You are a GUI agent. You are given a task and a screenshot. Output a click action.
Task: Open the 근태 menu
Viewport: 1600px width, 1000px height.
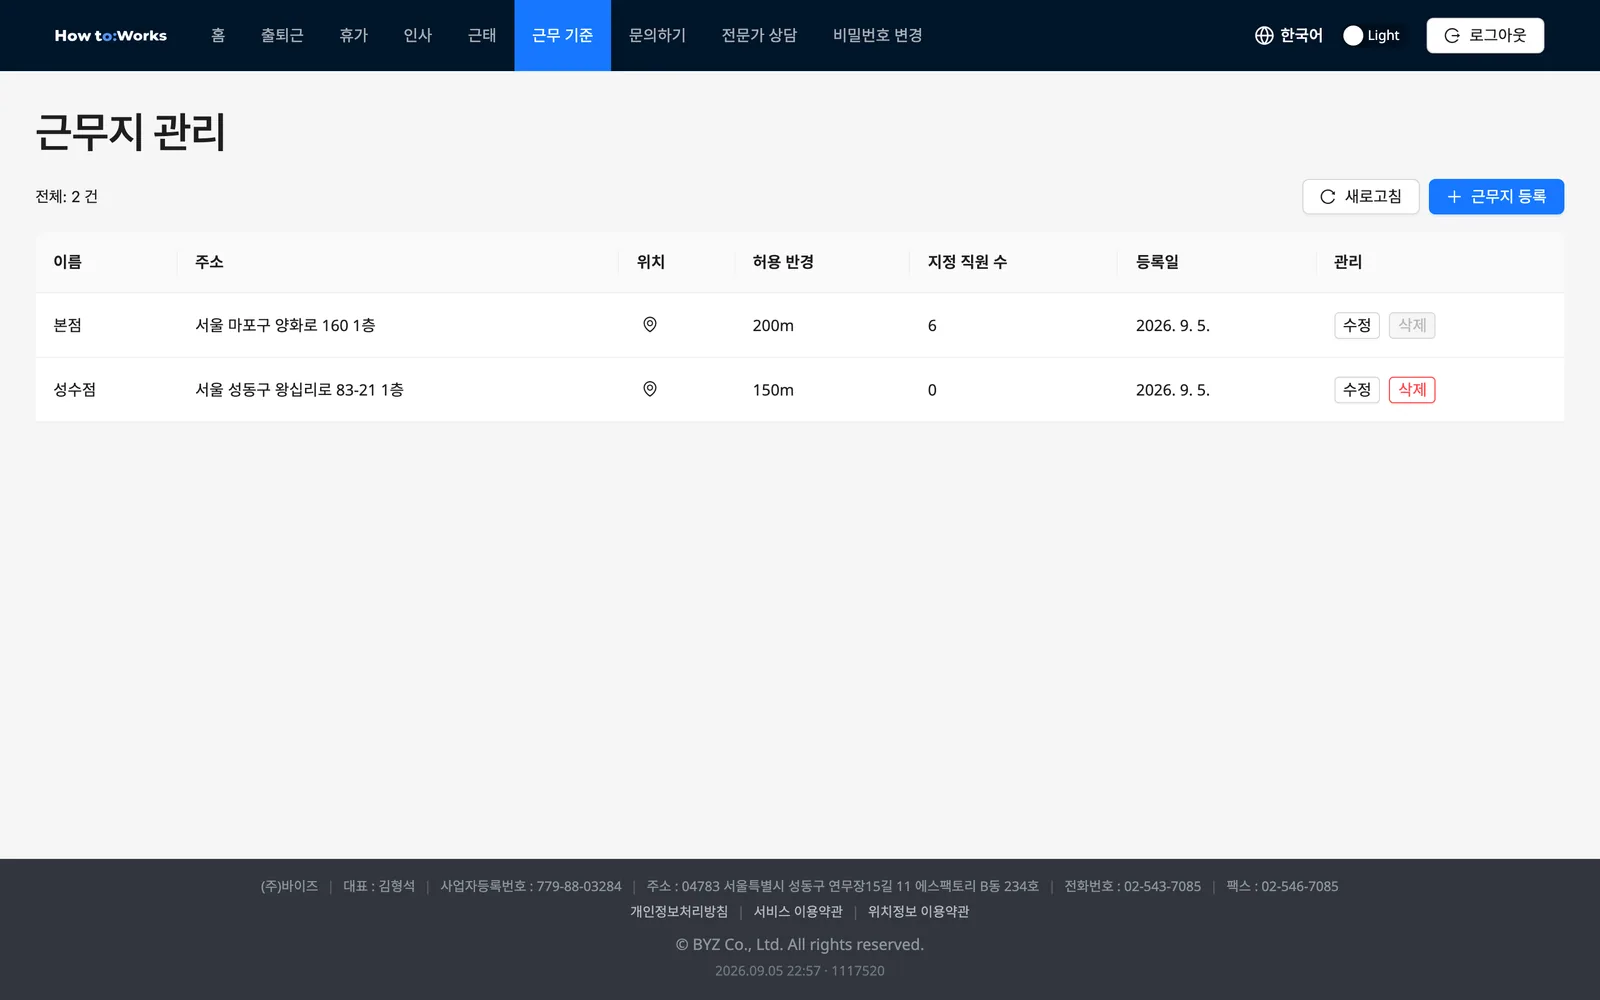pos(482,35)
